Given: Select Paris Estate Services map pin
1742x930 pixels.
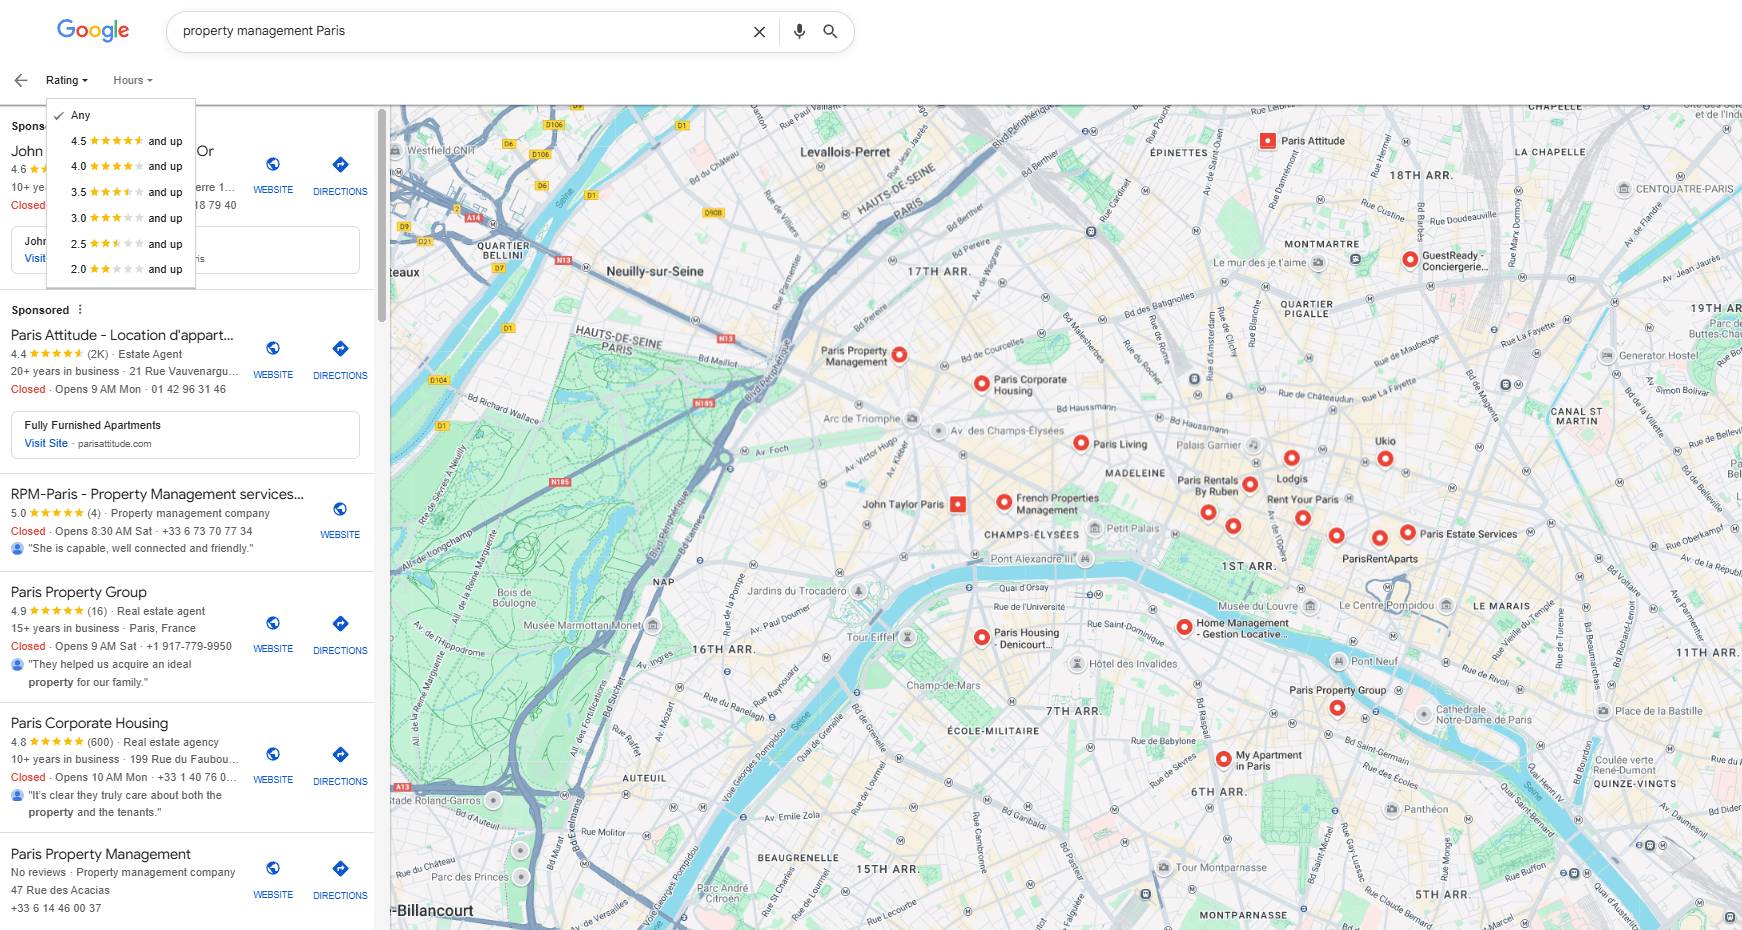Looking at the screenshot, I should click(1408, 532).
